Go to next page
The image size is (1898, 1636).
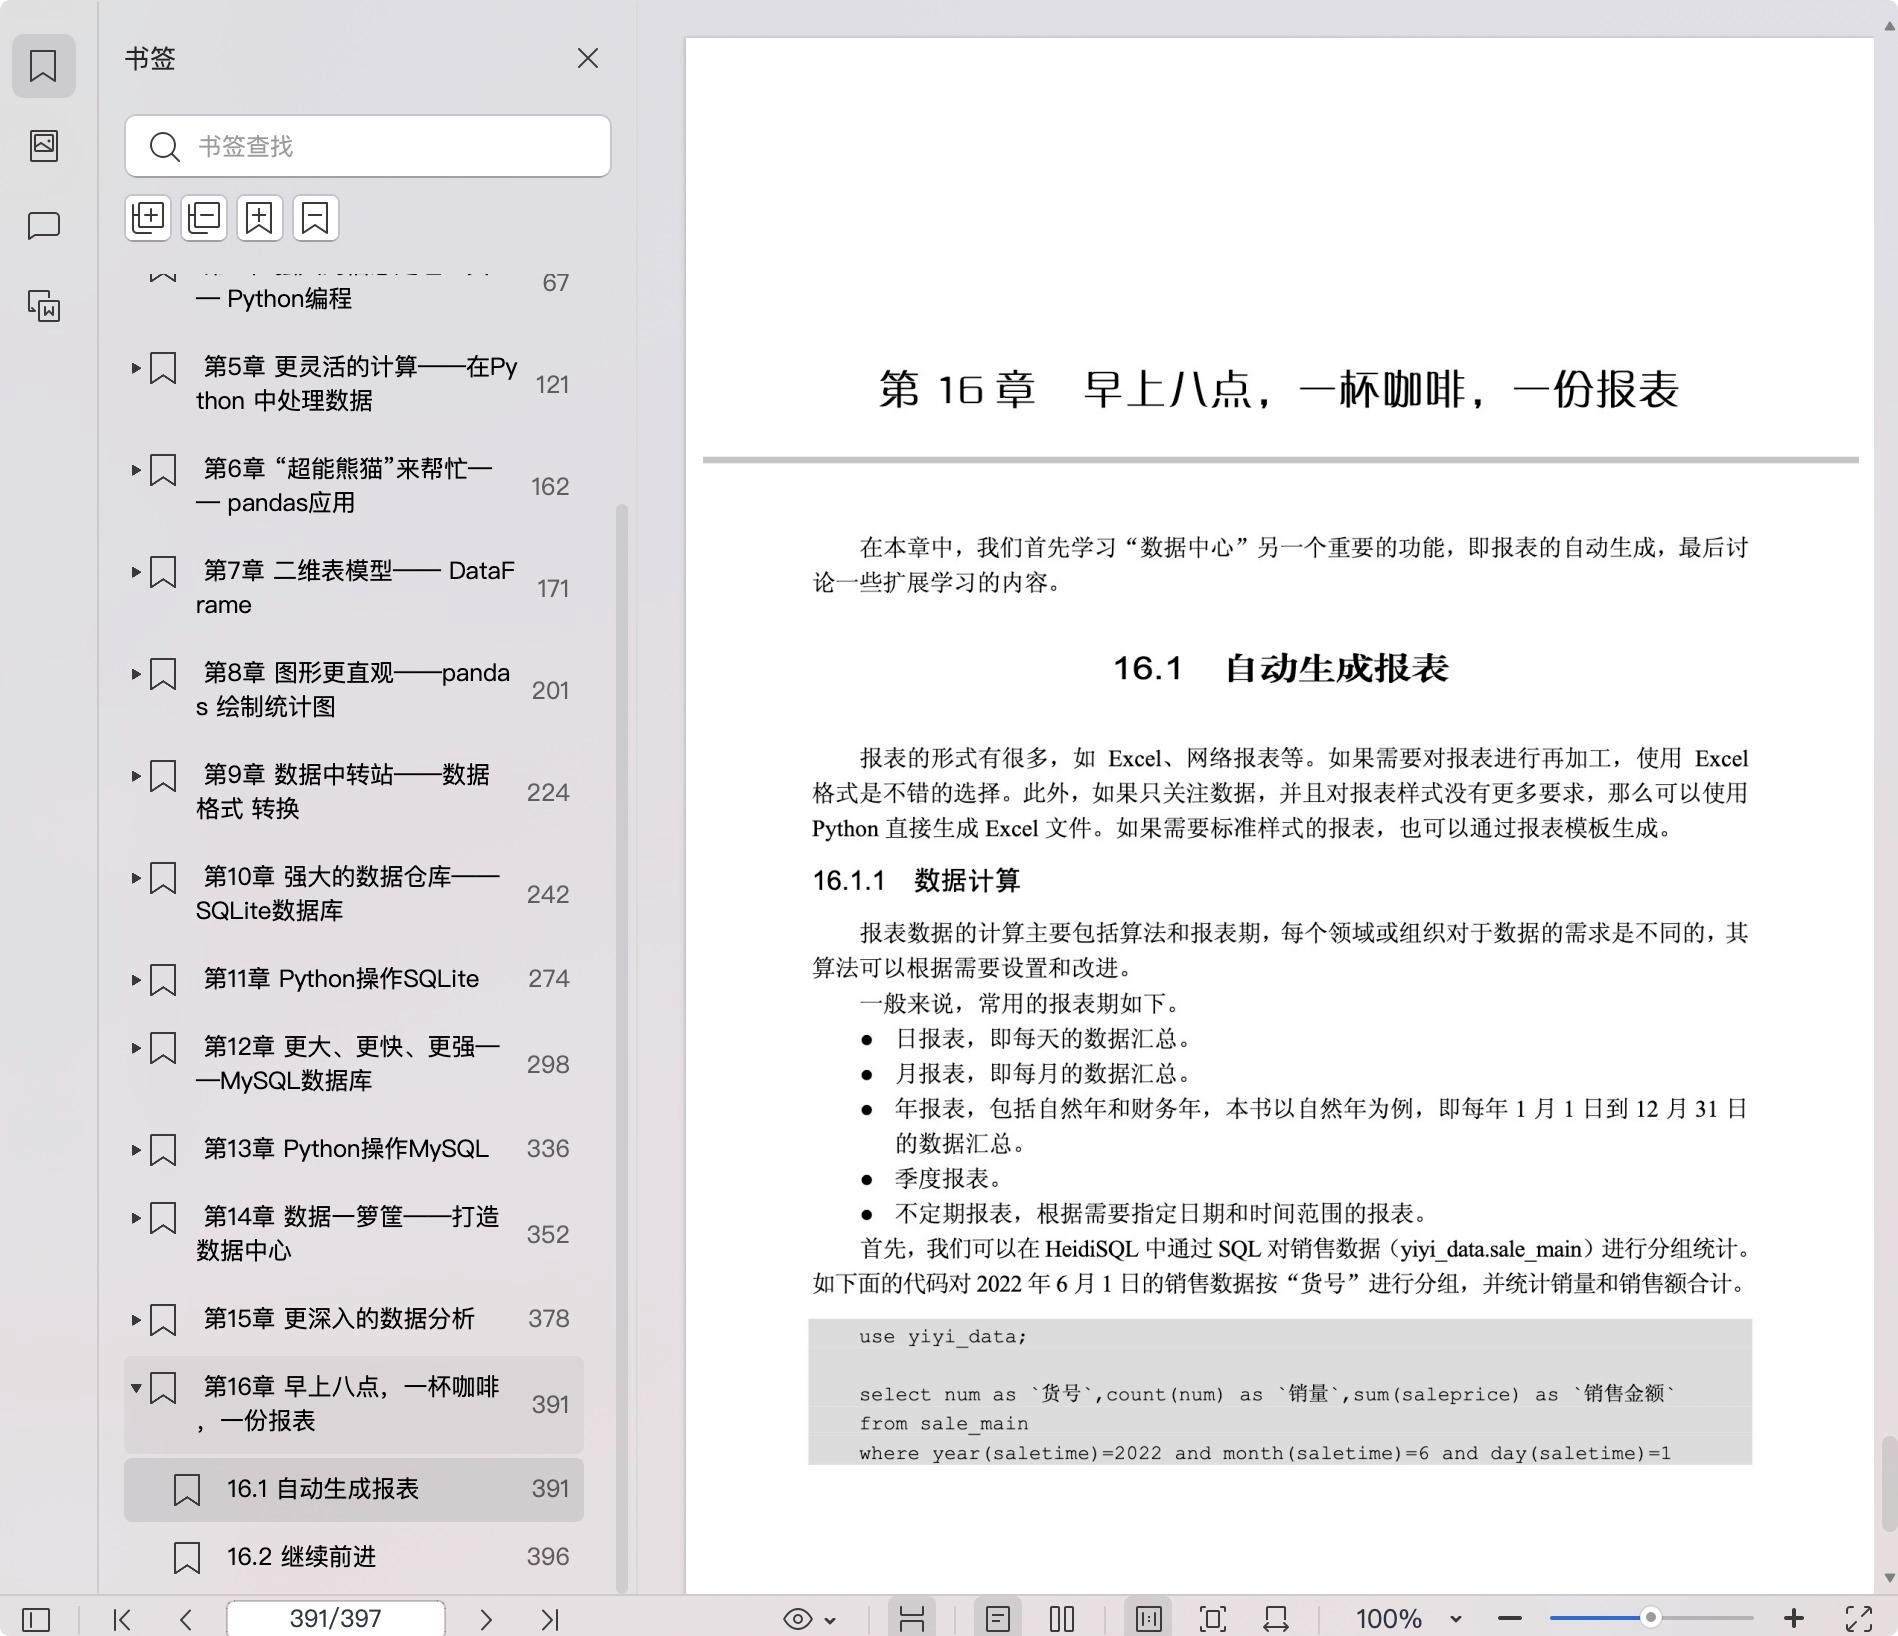point(486,1619)
